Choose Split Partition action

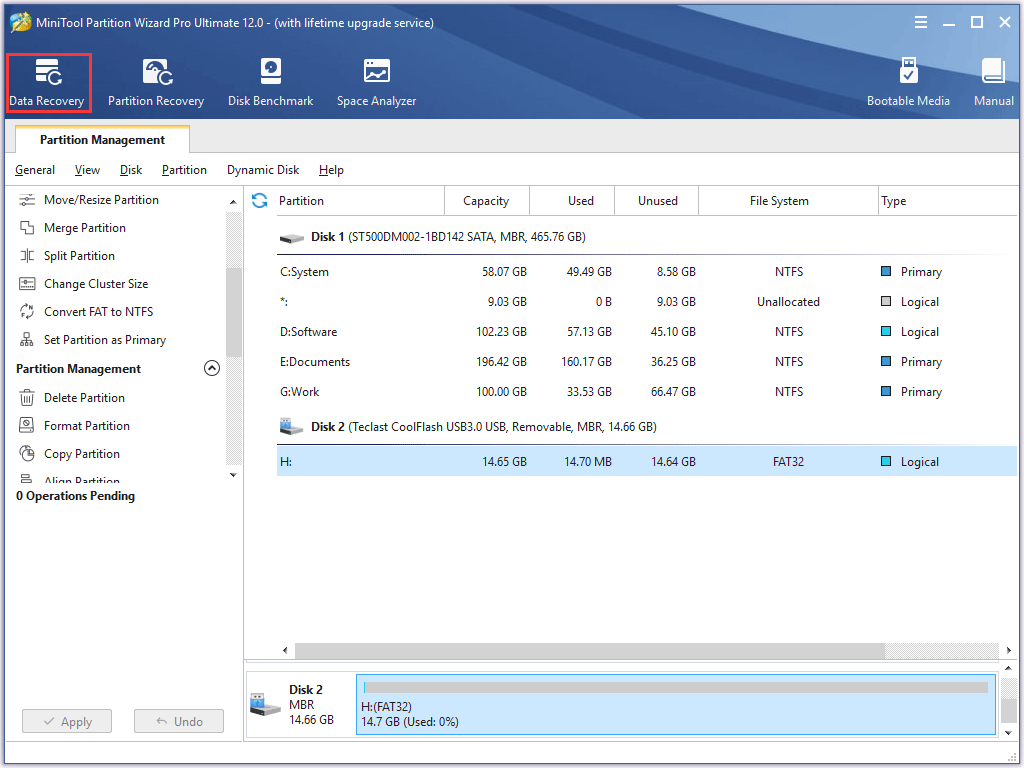click(x=79, y=256)
